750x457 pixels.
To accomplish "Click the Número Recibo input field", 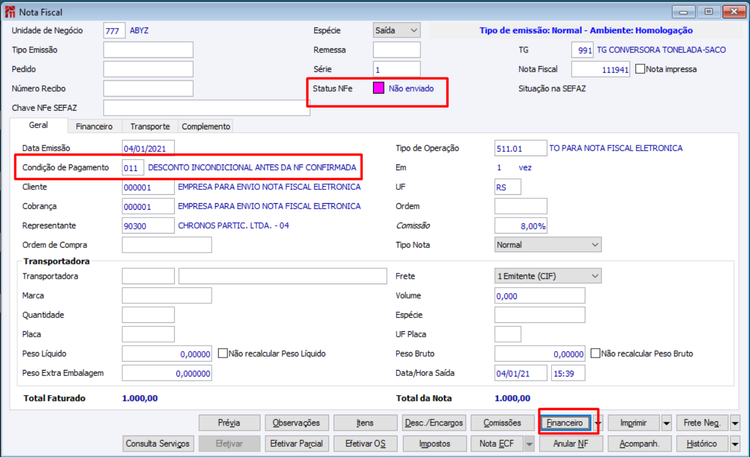I will pyautogui.click(x=148, y=88).
